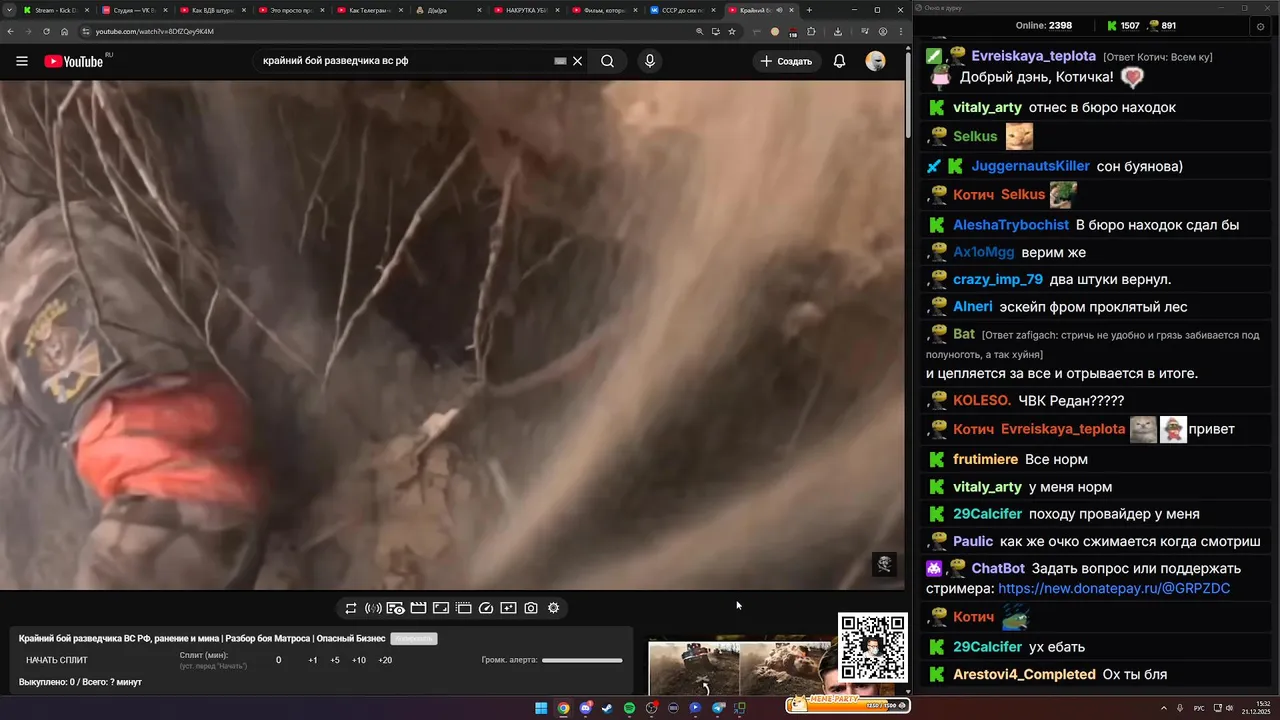Click the Создать create button
Viewport: 1280px width, 720px height.
[787, 61]
